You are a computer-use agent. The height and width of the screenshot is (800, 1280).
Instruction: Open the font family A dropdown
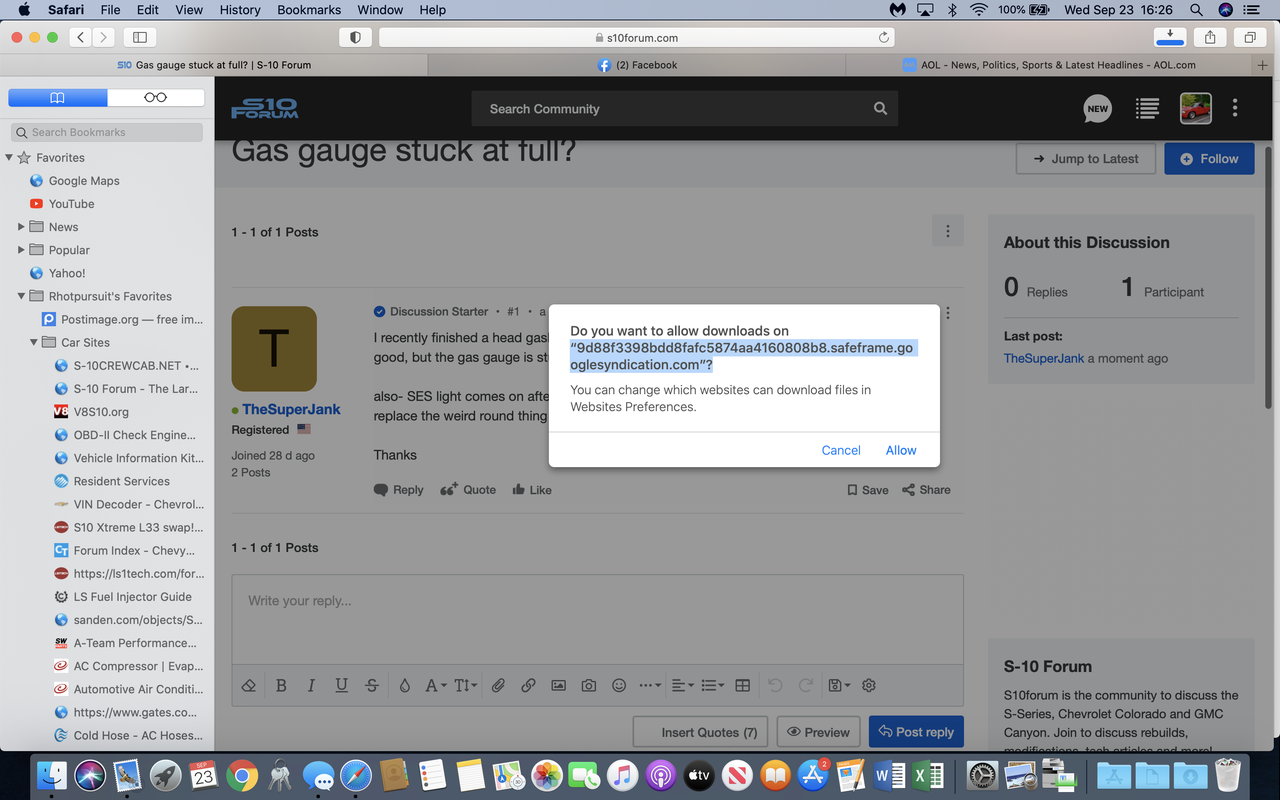[x=436, y=685]
